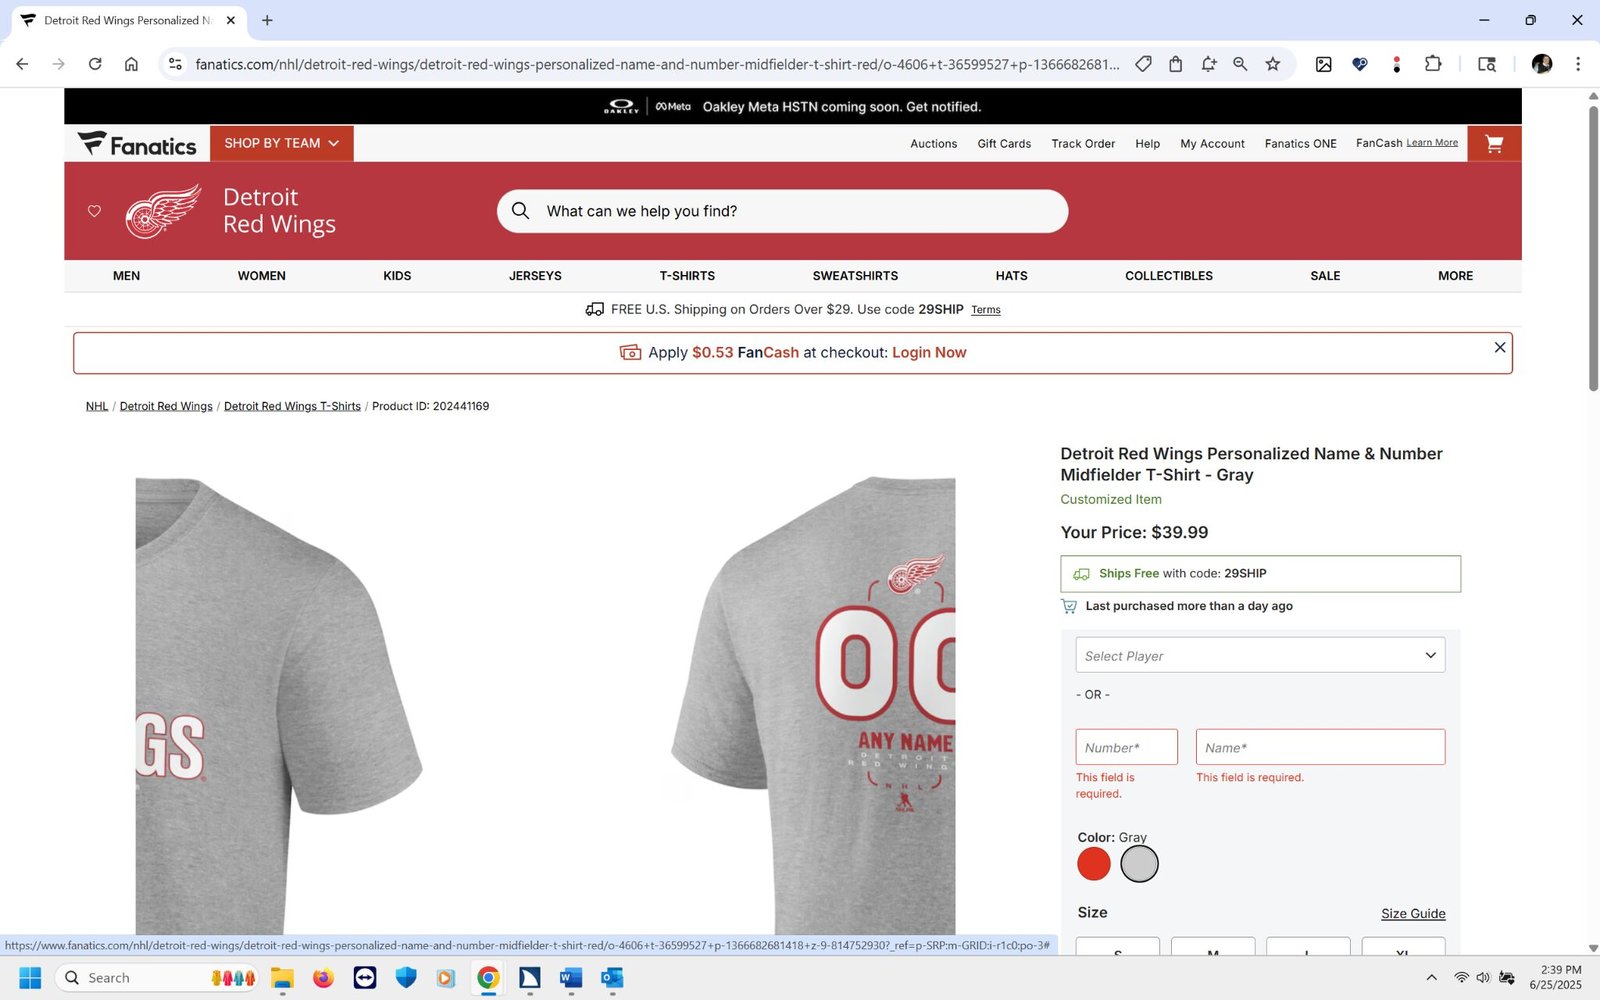Open the Windows Start menu
This screenshot has height=1000, width=1600.
[x=30, y=978]
